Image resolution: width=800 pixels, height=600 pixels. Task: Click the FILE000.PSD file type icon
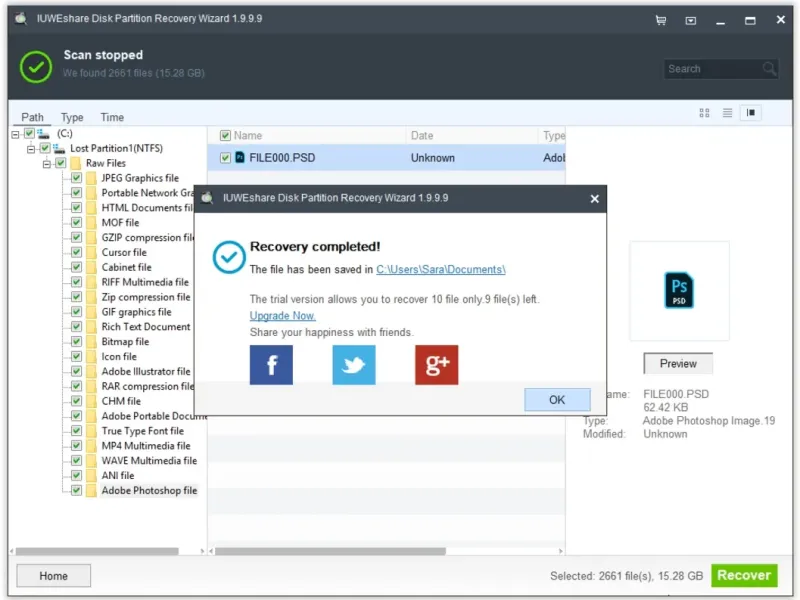240,158
